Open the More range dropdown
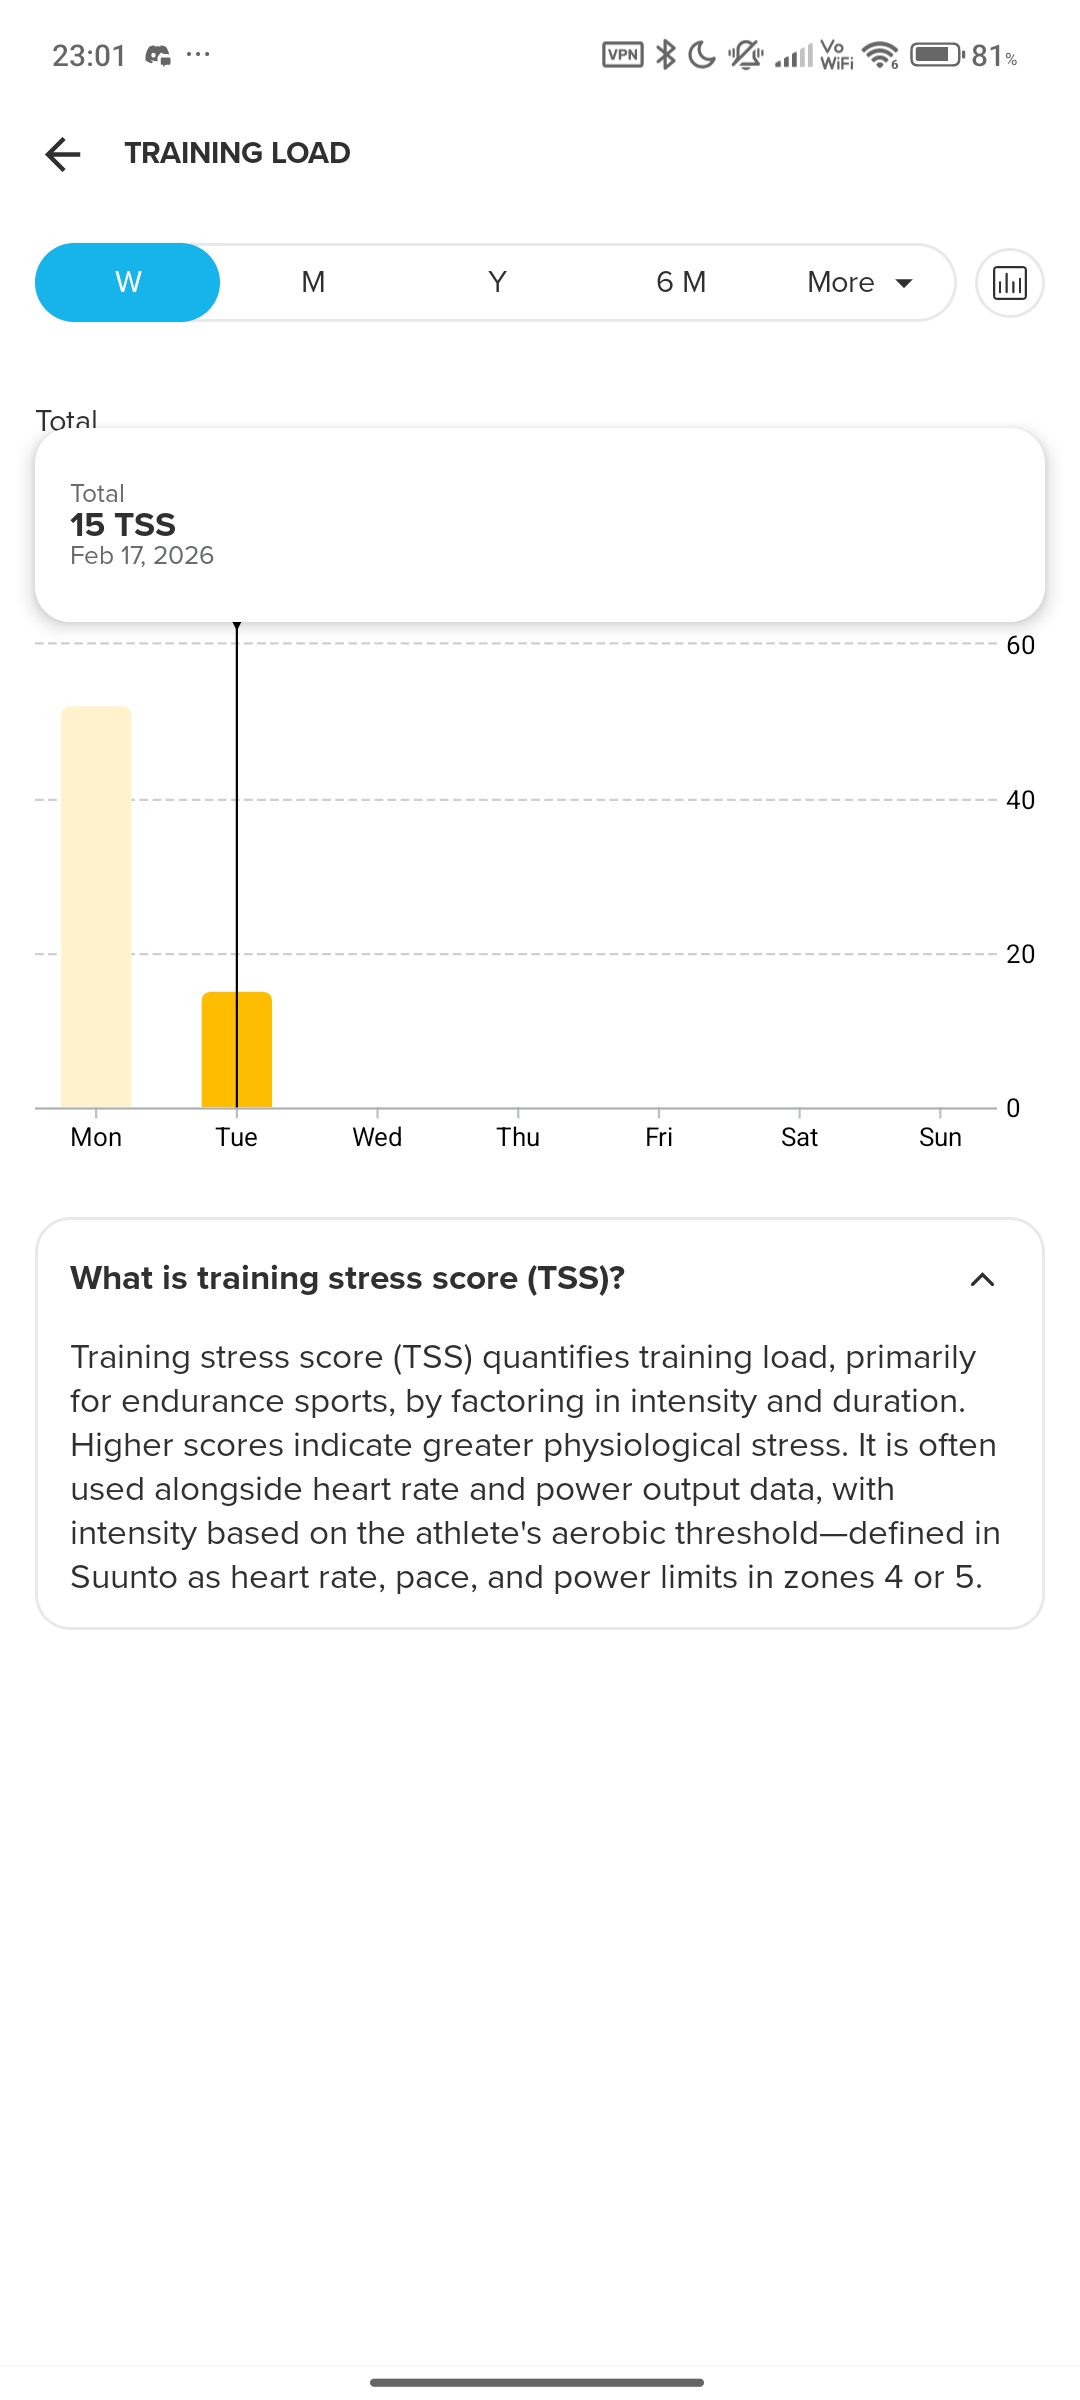Screen dimensions: 1080x2400 pyautogui.click(x=859, y=283)
